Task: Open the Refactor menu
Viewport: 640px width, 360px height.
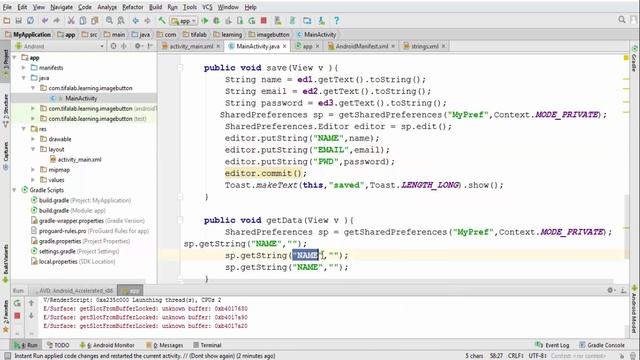Action: coord(133,7)
